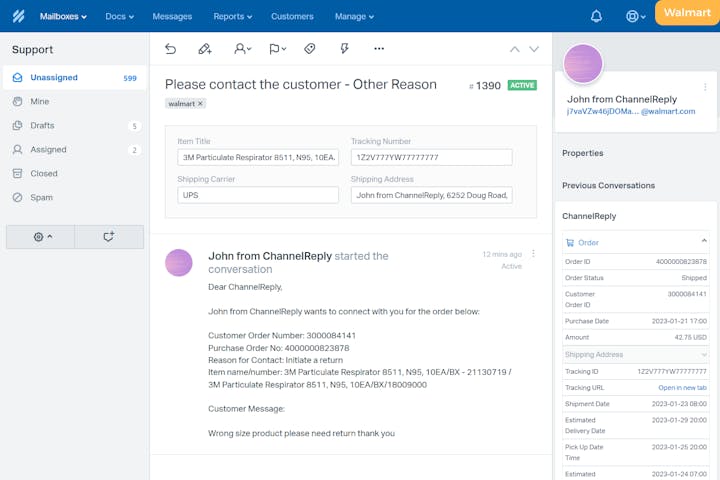Open notifications bell in top bar
This screenshot has width=720, height=480.
pos(597,16)
